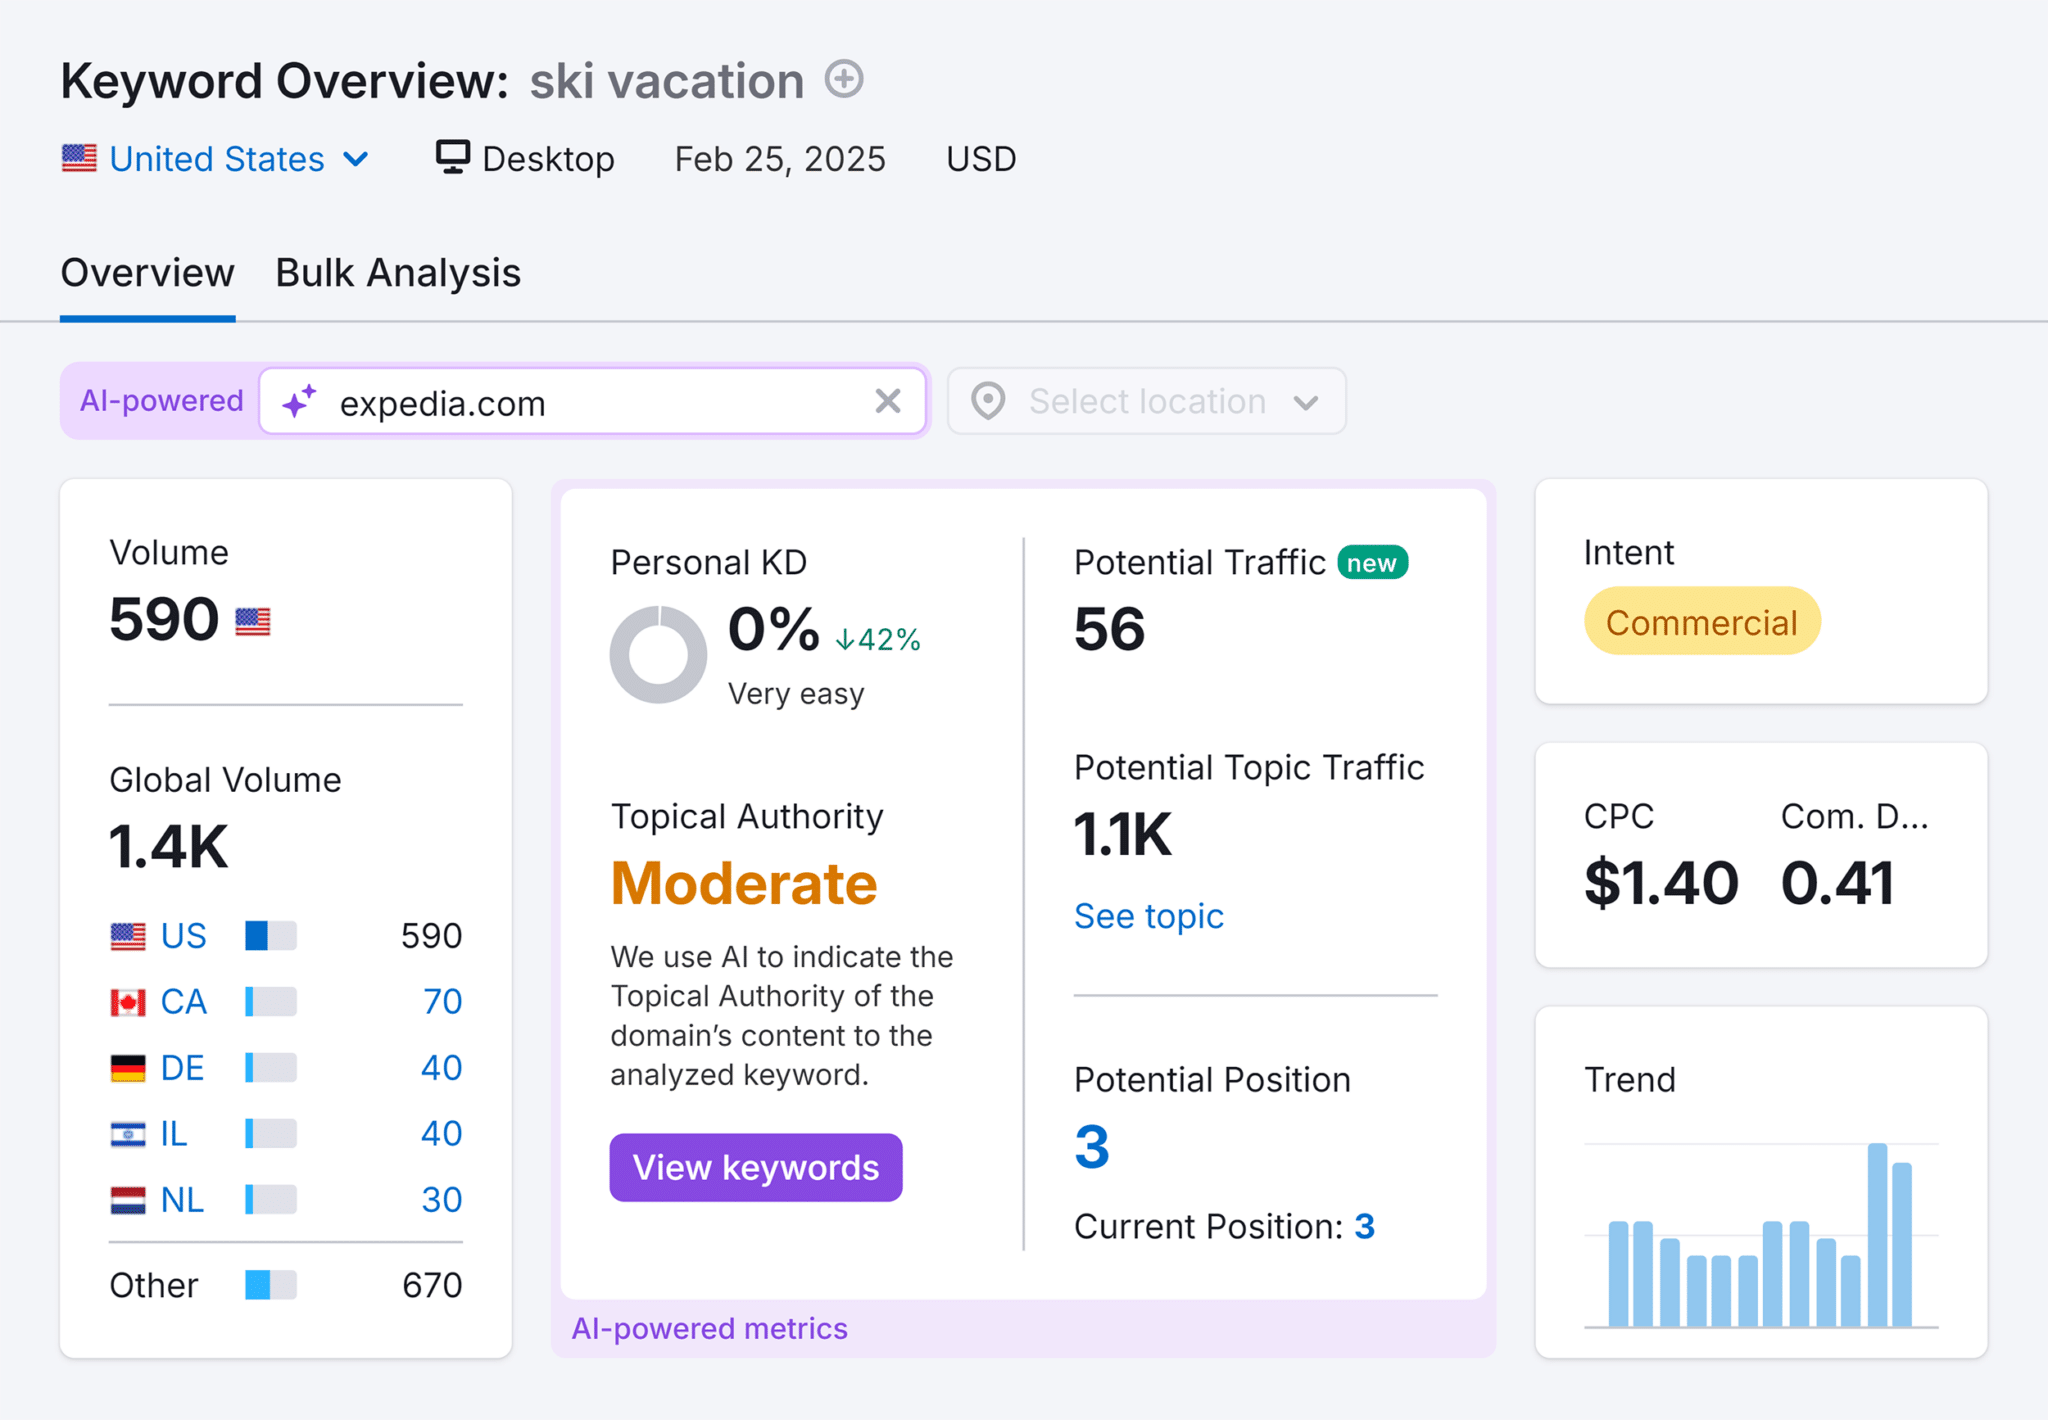2048x1420 pixels.
Task: Click the IL country link
Action: [174, 1133]
